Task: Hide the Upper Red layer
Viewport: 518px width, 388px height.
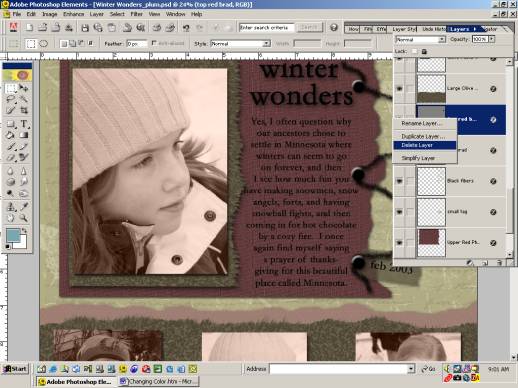Action: pos(399,243)
